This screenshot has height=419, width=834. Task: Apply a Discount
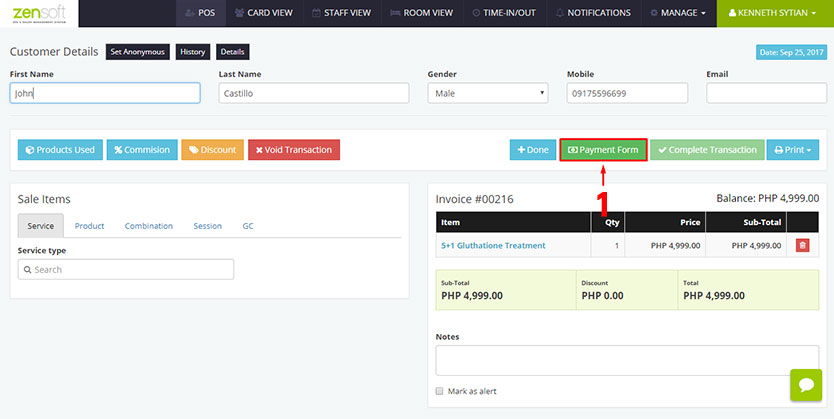click(212, 150)
